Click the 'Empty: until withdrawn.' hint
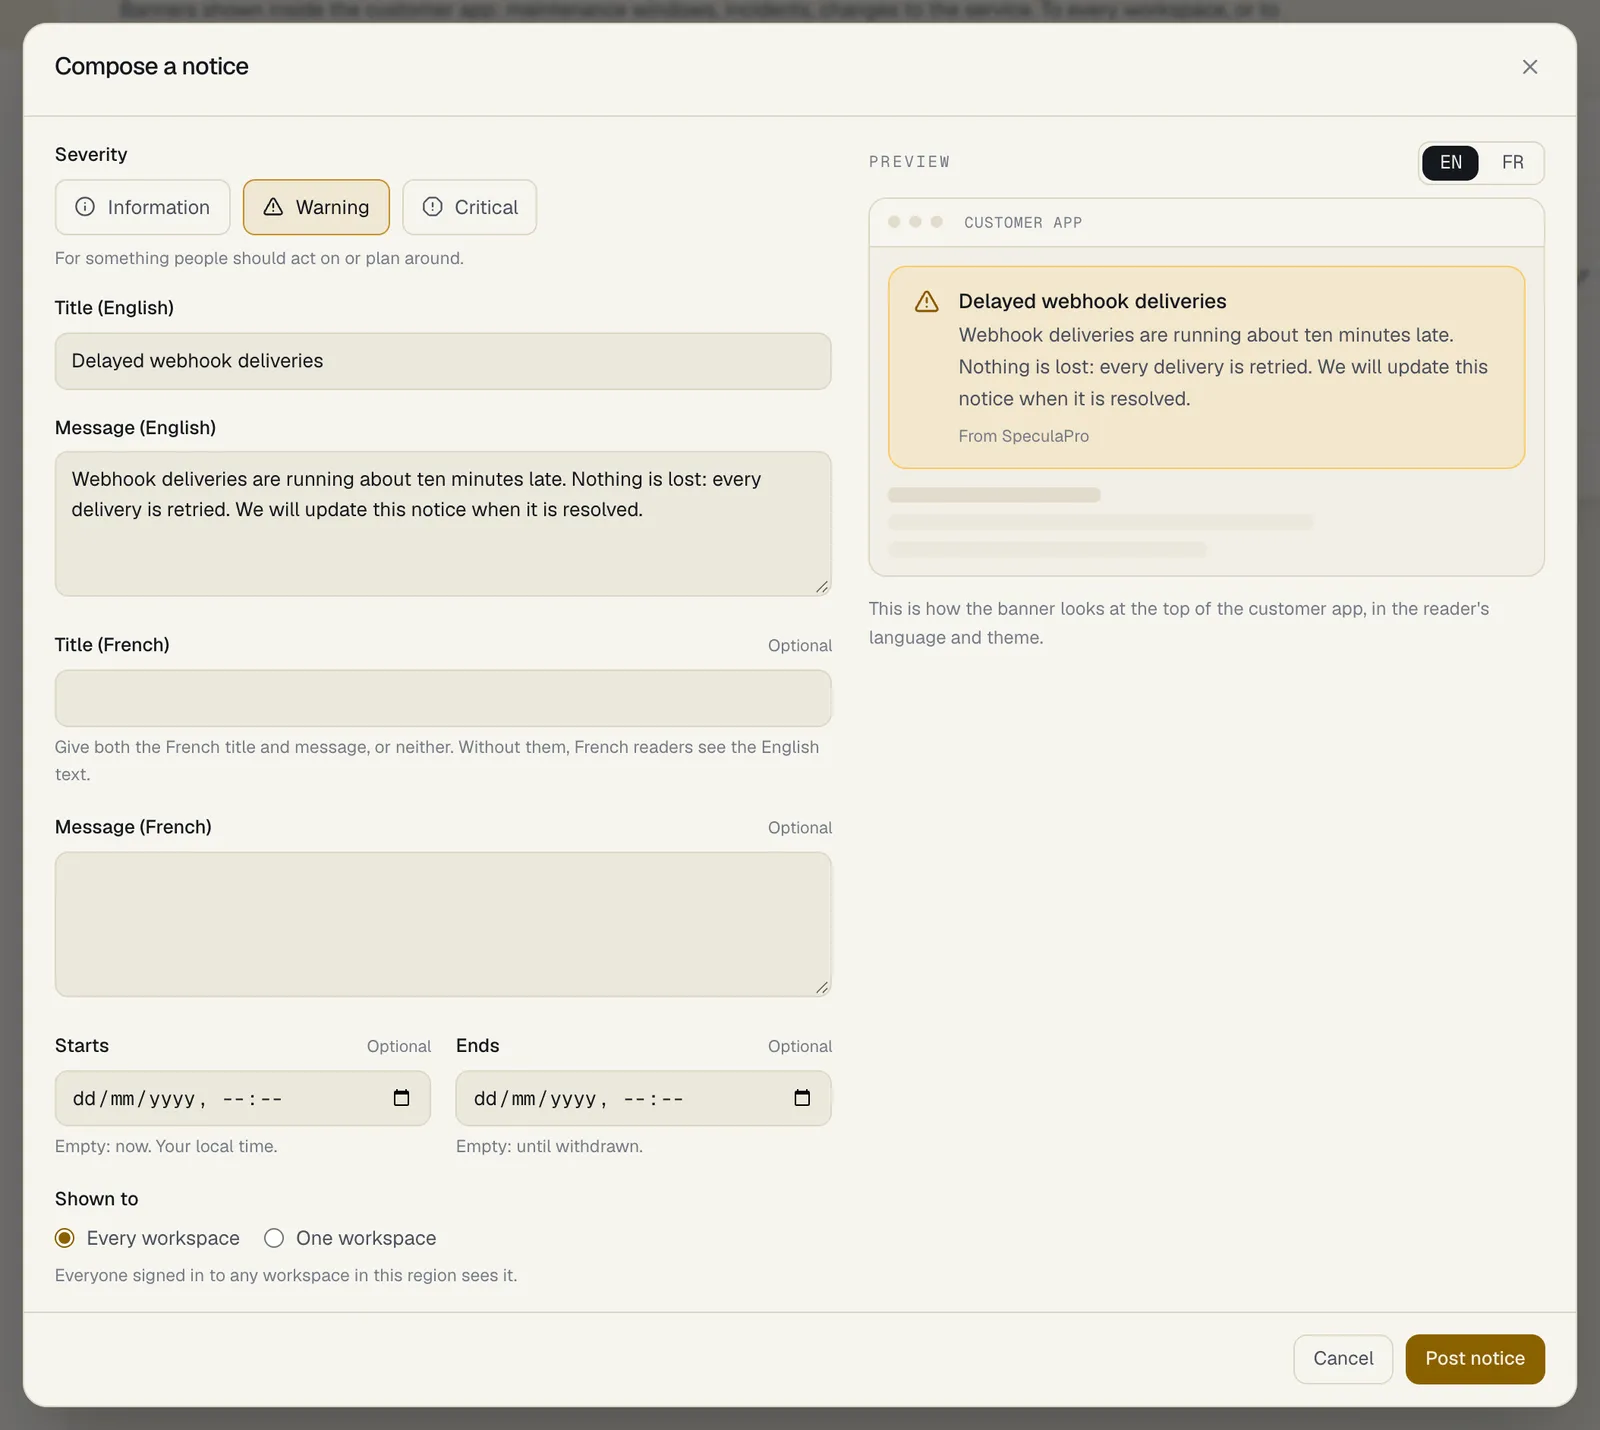1600x1430 pixels. pyautogui.click(x=549, y=1146)
